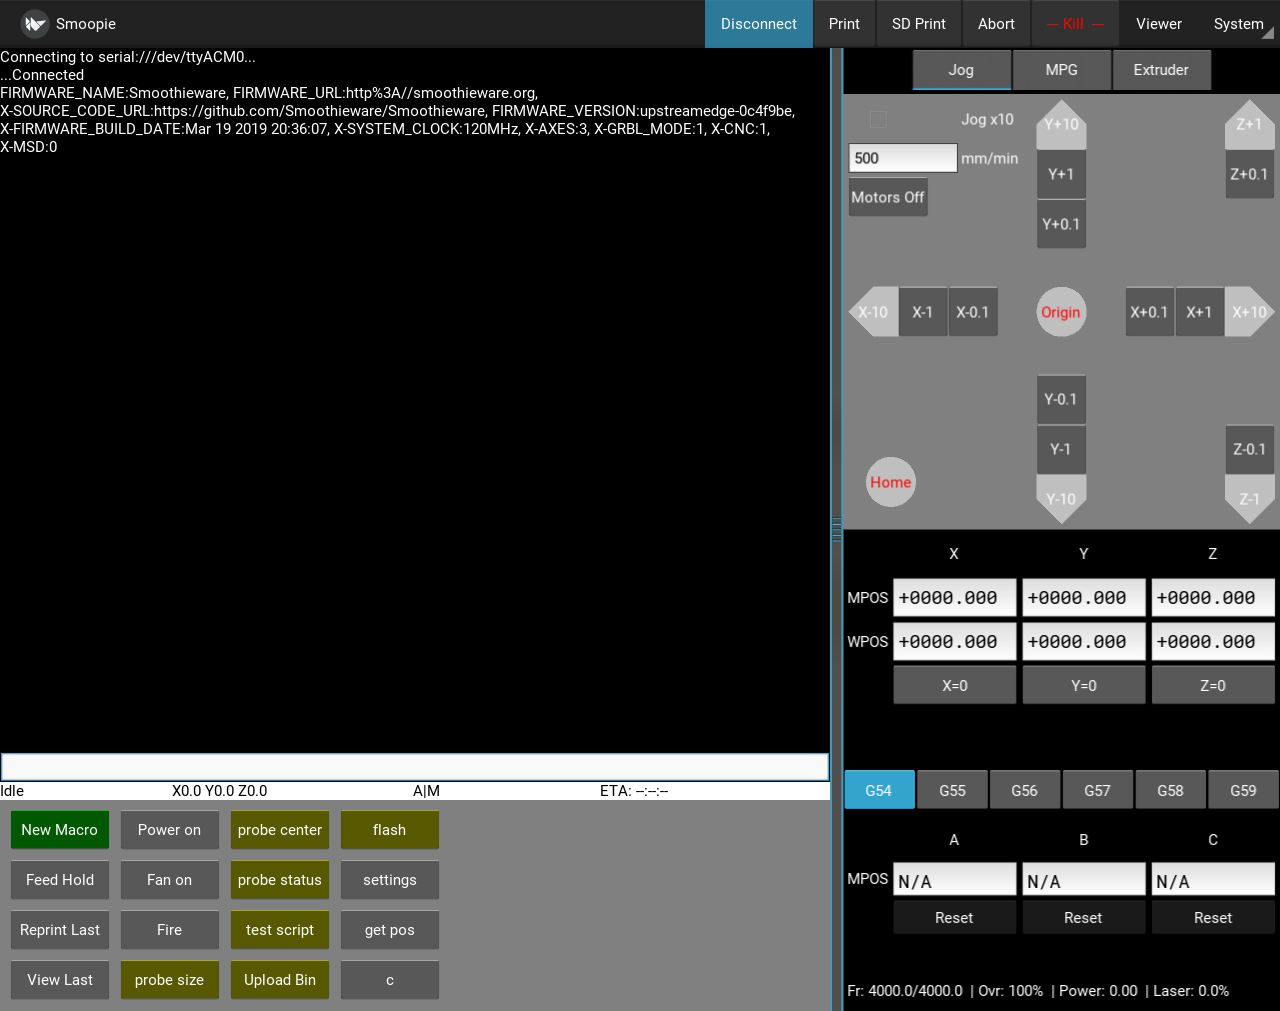Switch to the Extruder tab
The width and height of the screenshot is (1280, 1011).
pos(1161,69)
